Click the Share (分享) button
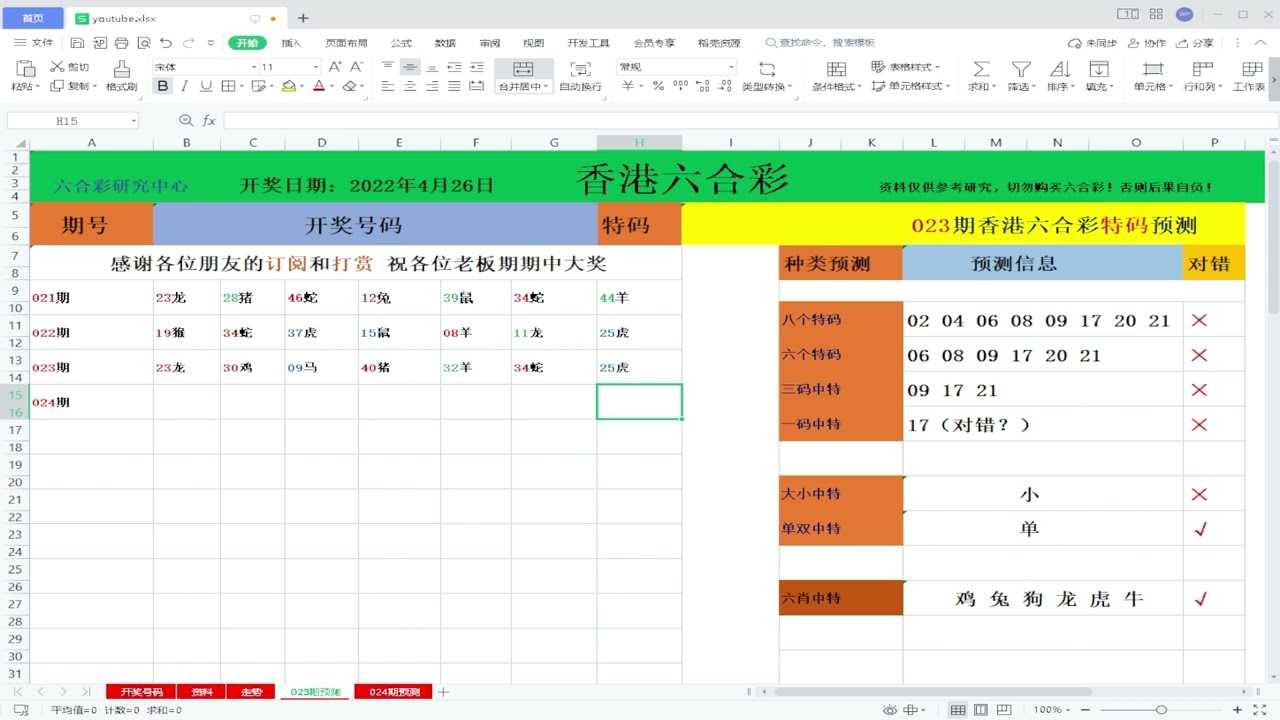Screen dimensions: 1280x720 1195,43
